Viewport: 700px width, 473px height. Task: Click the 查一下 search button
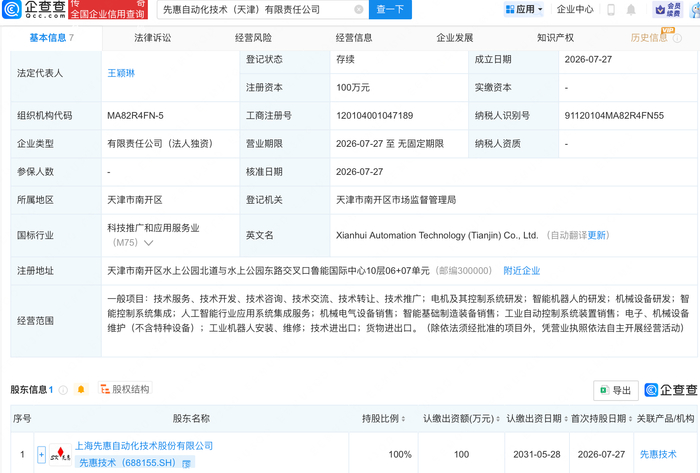tap(390, 9)
